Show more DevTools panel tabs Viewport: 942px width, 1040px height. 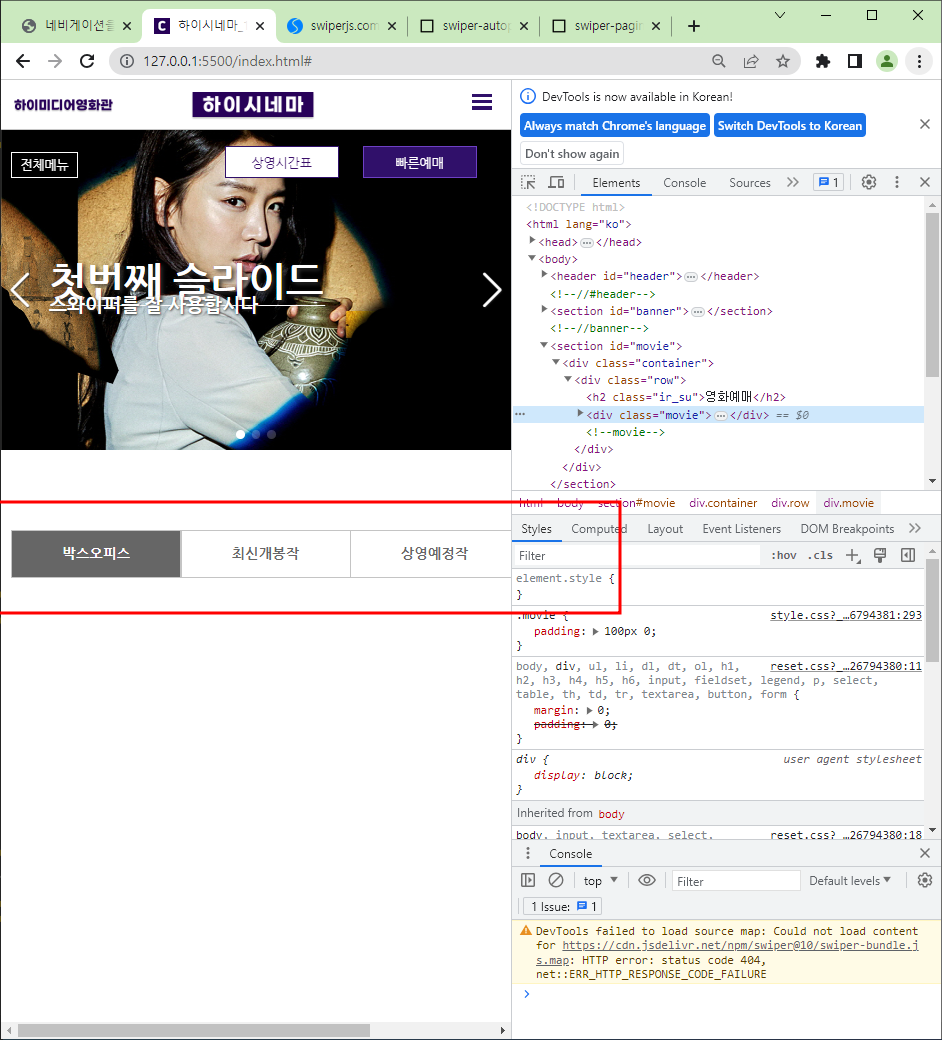coord(793,182)
